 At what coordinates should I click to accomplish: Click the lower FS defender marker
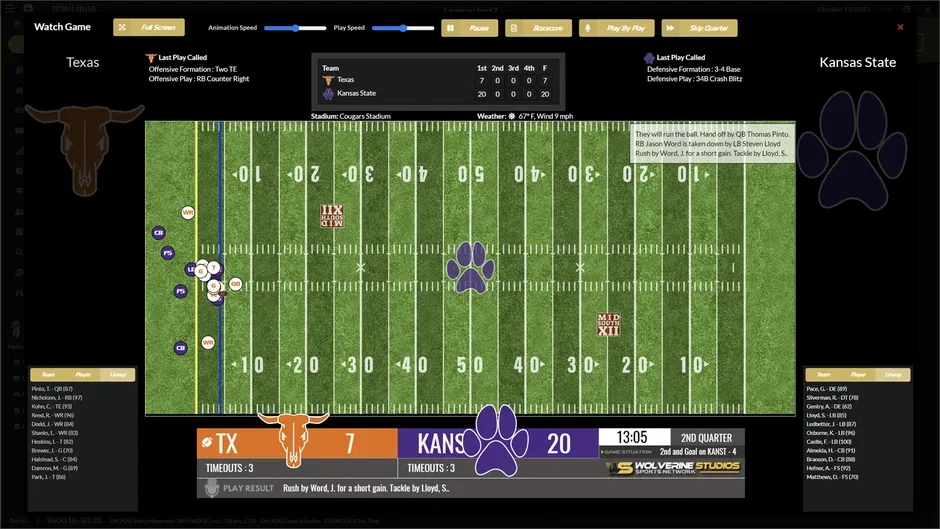pos(180,291)
